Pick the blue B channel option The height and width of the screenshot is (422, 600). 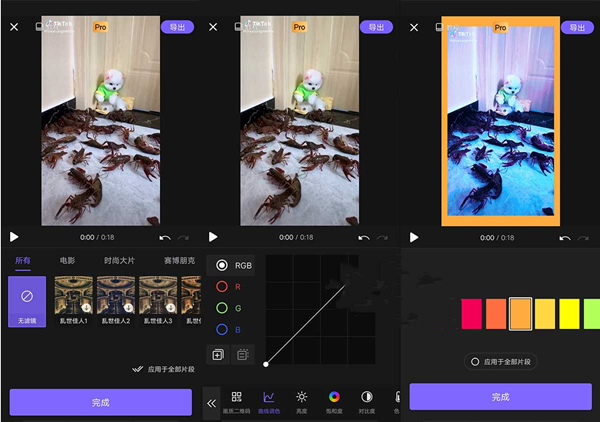click(222, 328)
